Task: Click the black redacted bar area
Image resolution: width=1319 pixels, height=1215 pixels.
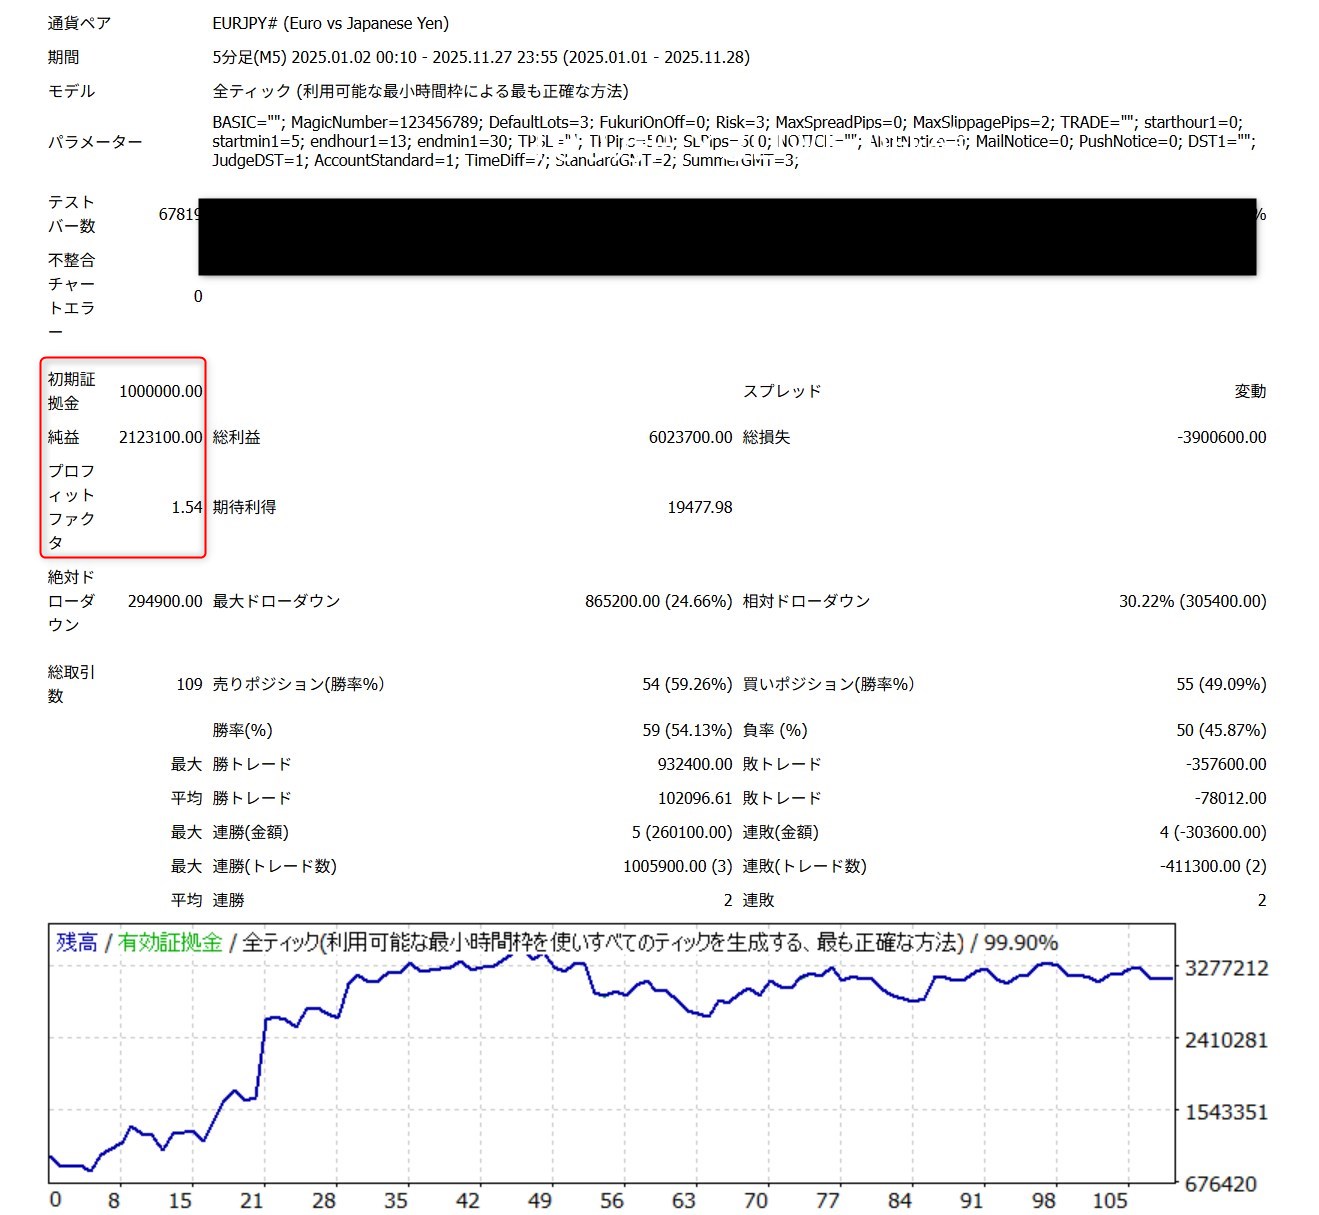Action: (x=726, y=236)
